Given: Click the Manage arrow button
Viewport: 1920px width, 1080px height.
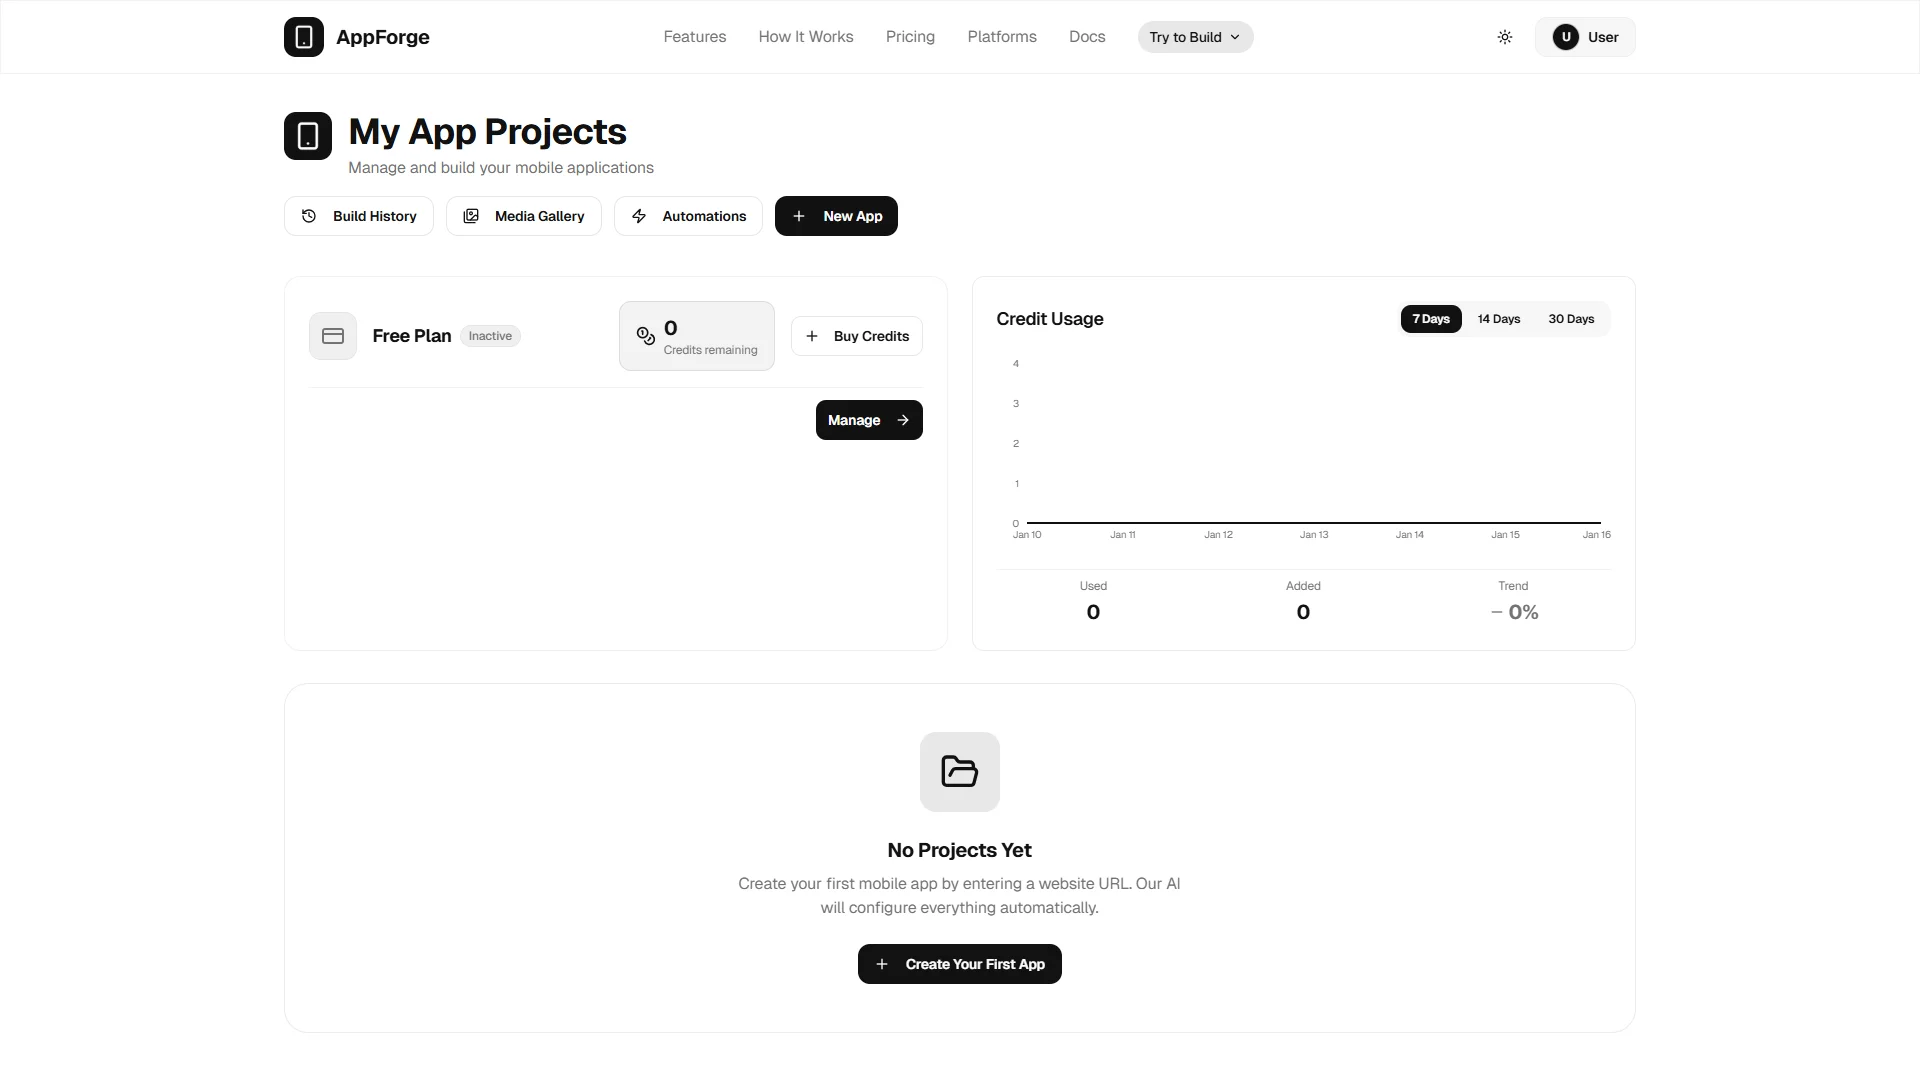Looking at the screenshot, I should point(869,420).
